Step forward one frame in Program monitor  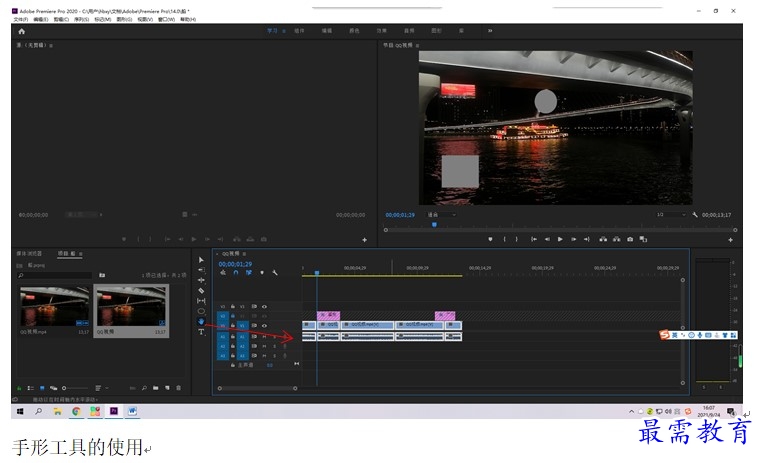[x=573, y=239]
